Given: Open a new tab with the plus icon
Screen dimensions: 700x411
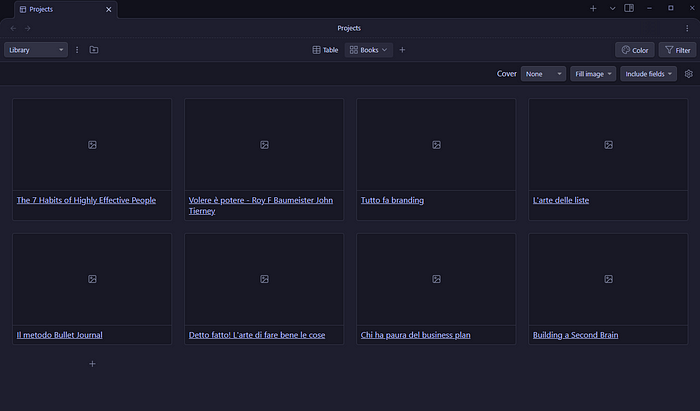Looking at the screenshot, I should click(x=593, y=8).
